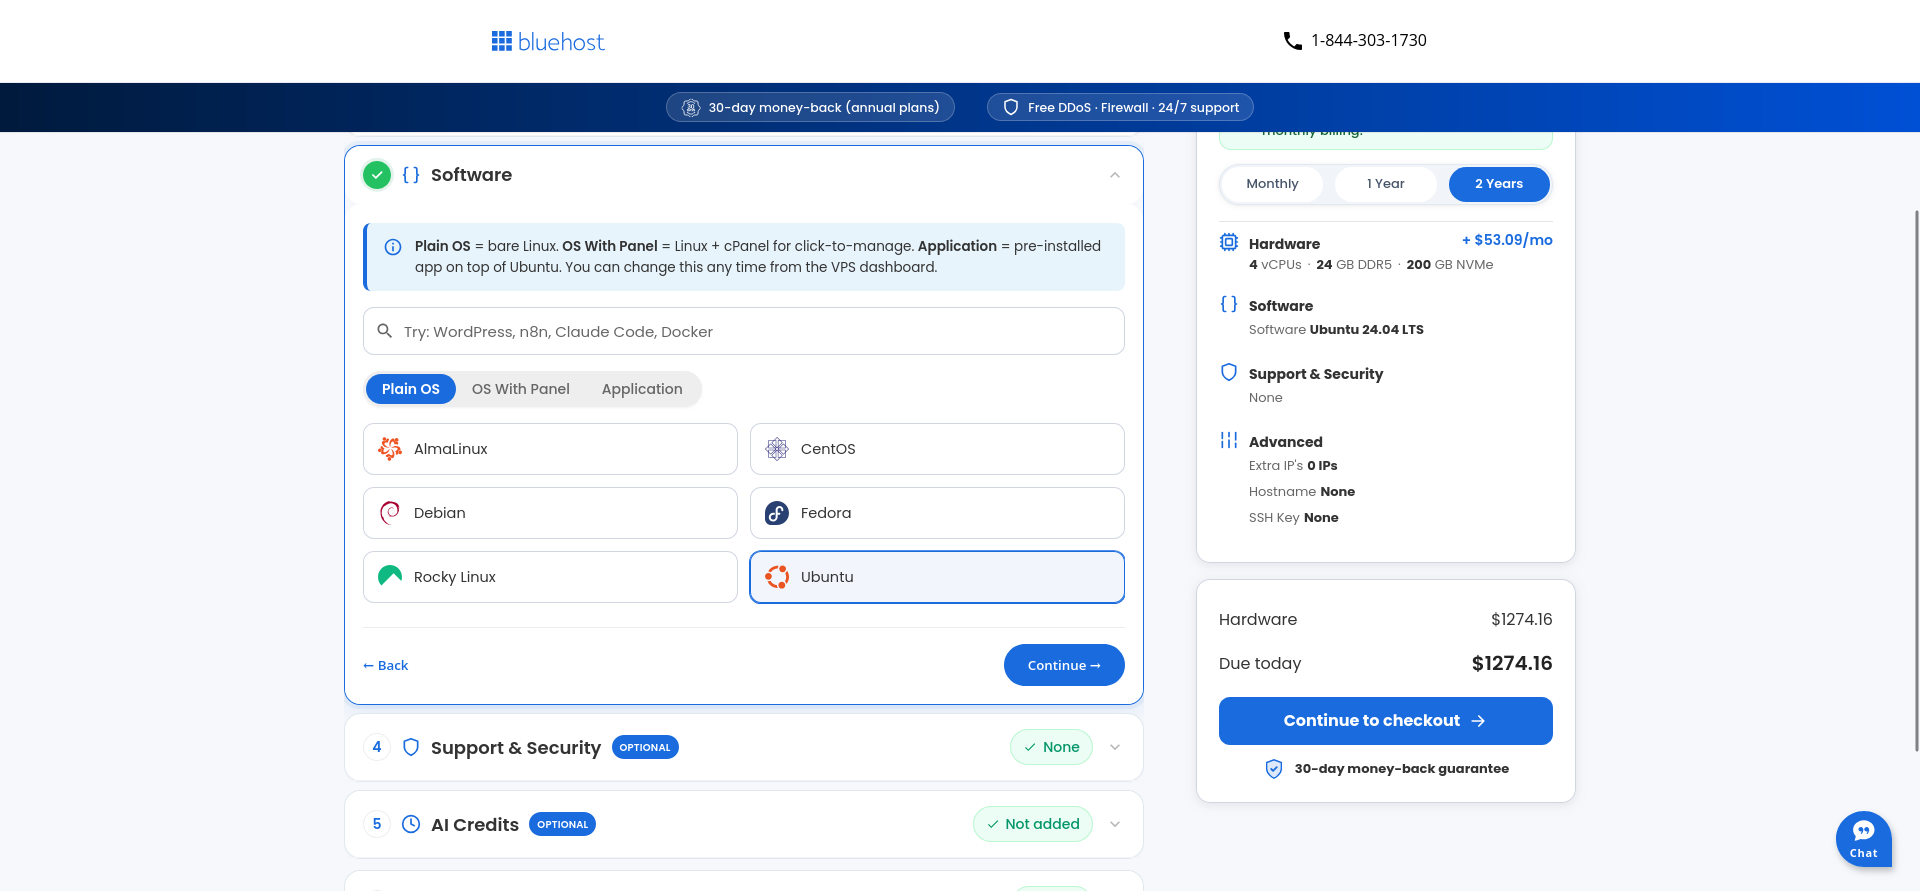
Task: Click the Continue button in Software section
Action: (x=1064, y=665)
